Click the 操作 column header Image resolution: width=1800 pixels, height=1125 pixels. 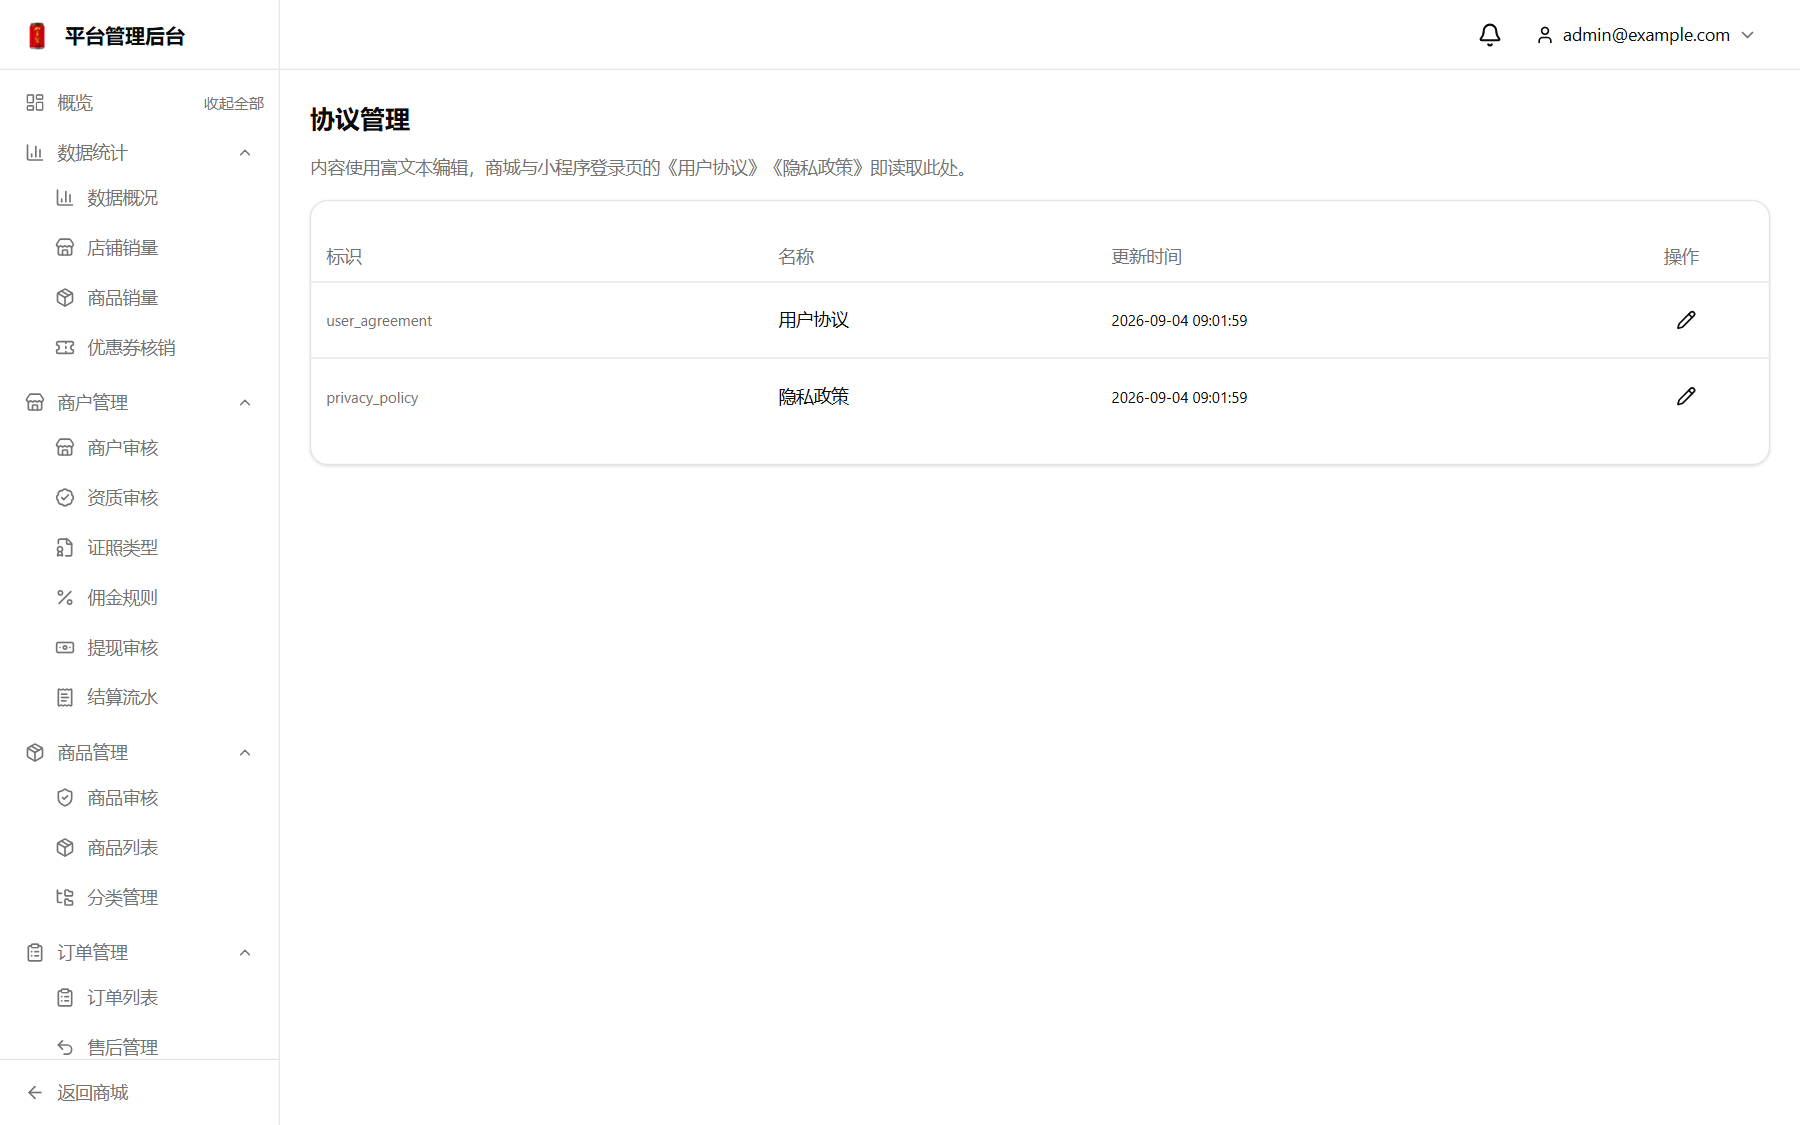tap(1681, 256)
